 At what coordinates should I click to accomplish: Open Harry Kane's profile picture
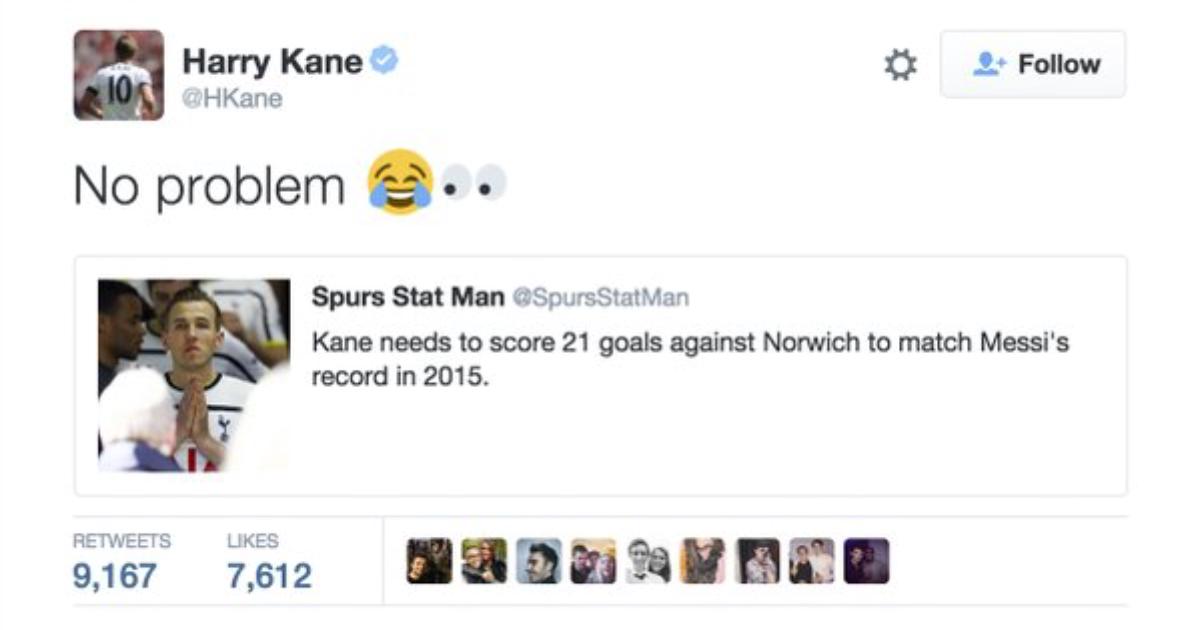118,75
